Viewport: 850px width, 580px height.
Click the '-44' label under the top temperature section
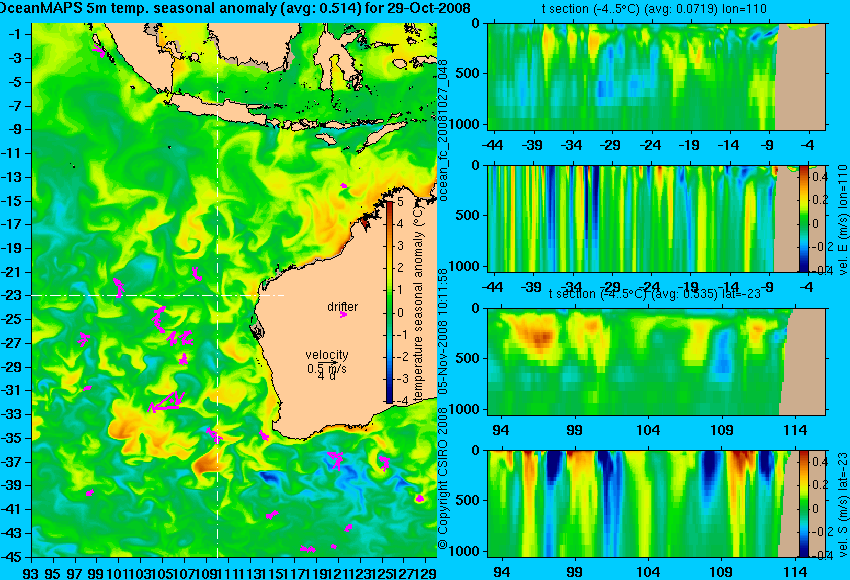pyautogui.click(x=492, y=145)
